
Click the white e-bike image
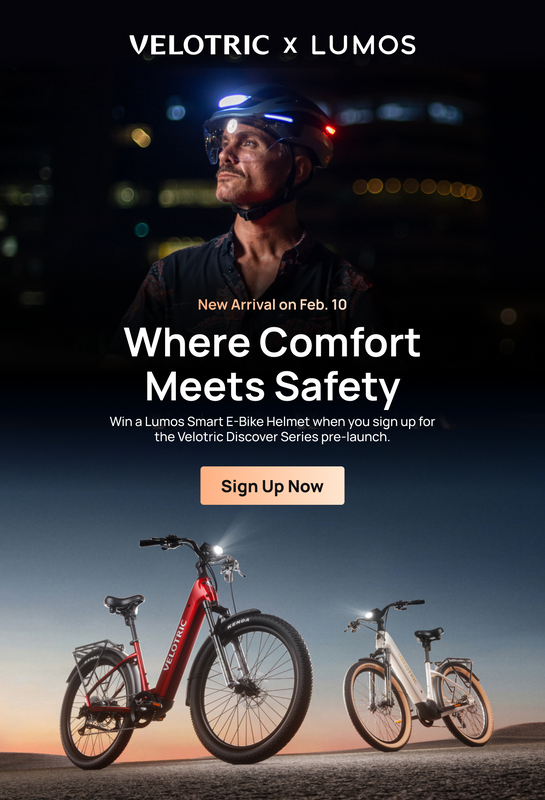tap(418, 673)
